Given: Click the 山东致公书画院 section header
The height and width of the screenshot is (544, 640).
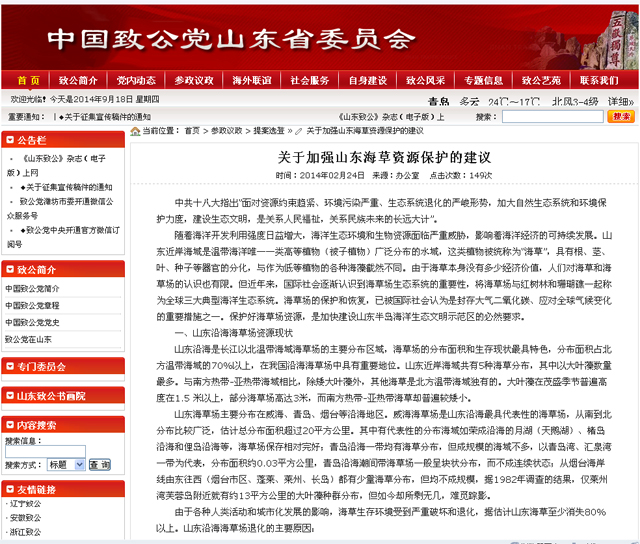Looking at the screenshot, I should (63, 395).
